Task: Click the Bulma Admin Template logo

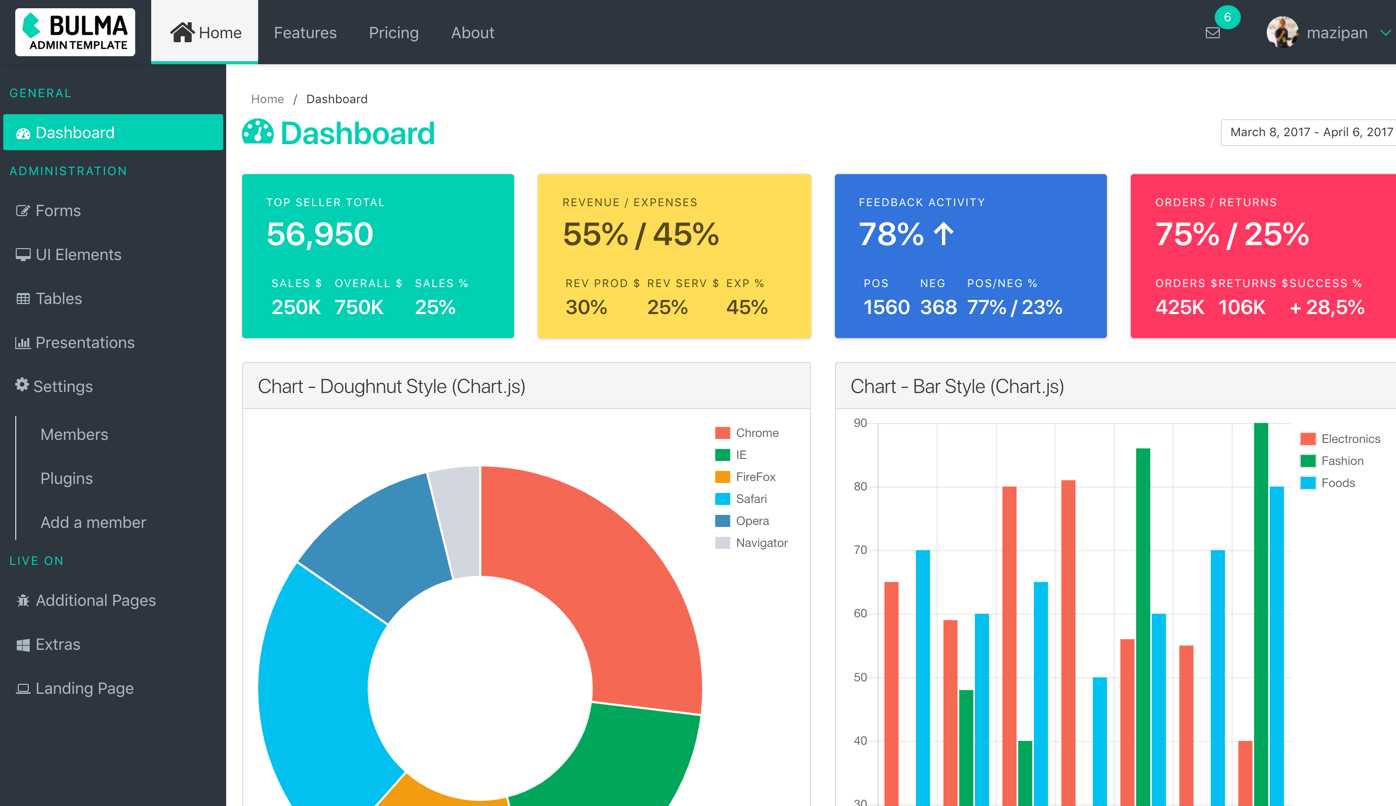Action: tap(75, 32)
